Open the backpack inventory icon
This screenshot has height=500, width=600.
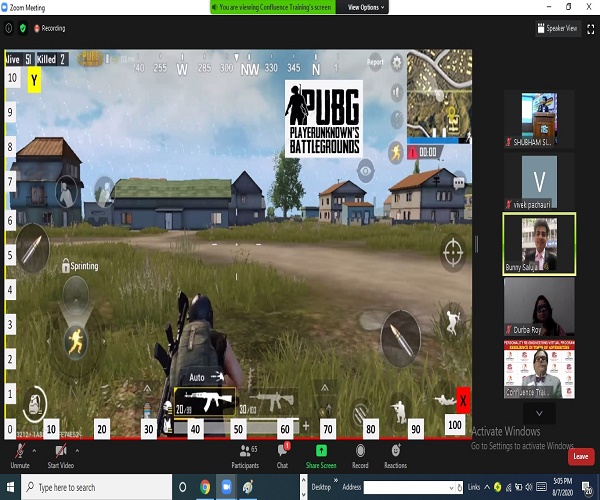tap(34, 404)
